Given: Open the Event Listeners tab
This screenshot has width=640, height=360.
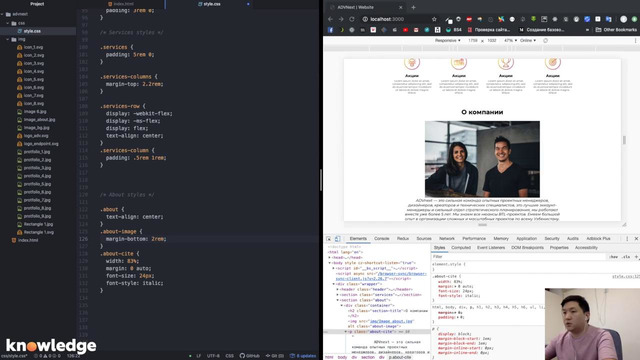Looking at the screenshot, I should pos(491,248).
